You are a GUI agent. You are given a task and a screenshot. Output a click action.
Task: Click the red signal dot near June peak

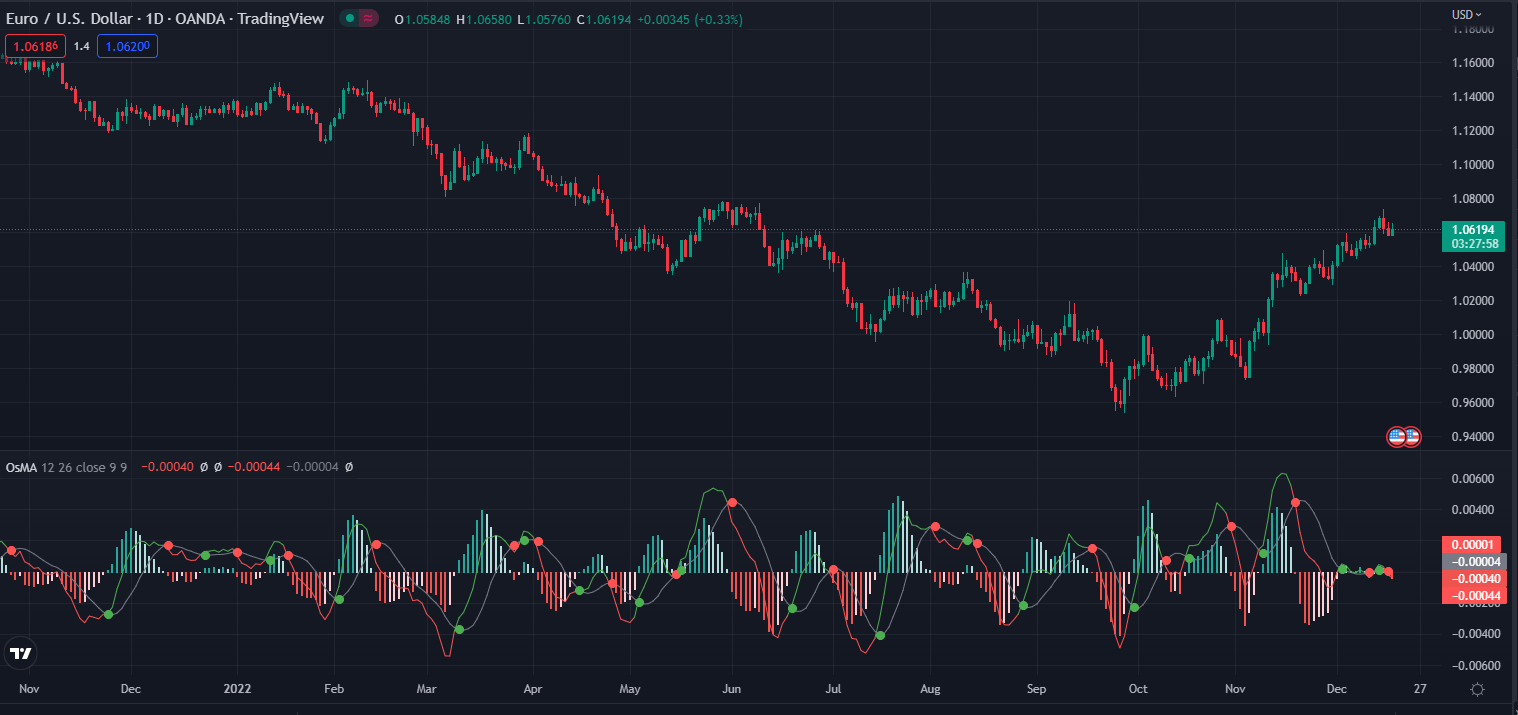pos(732,502)
